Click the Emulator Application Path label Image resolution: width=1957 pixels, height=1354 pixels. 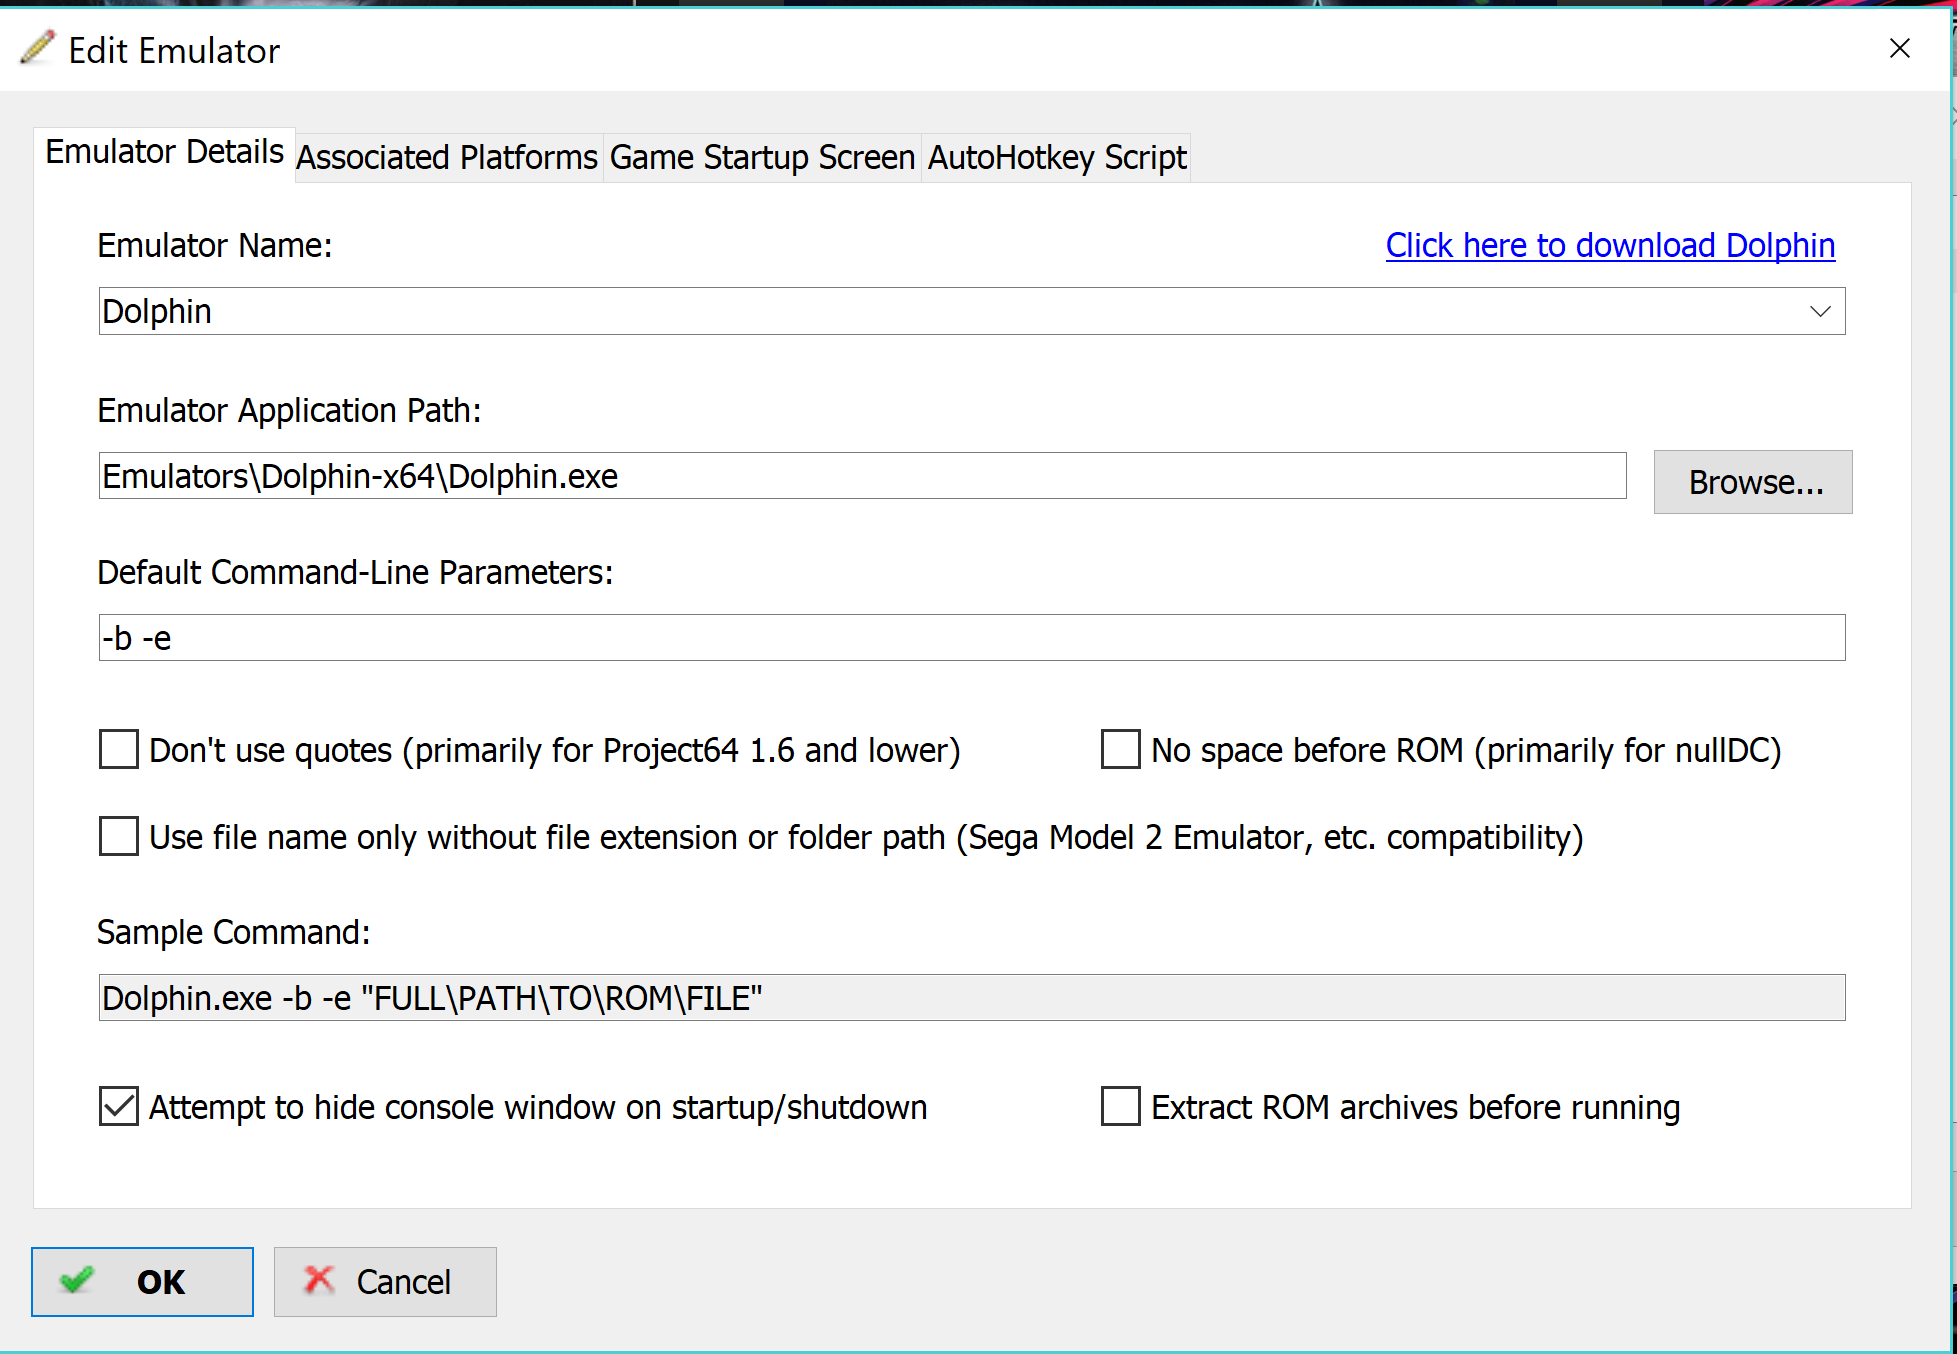(290, 410)
